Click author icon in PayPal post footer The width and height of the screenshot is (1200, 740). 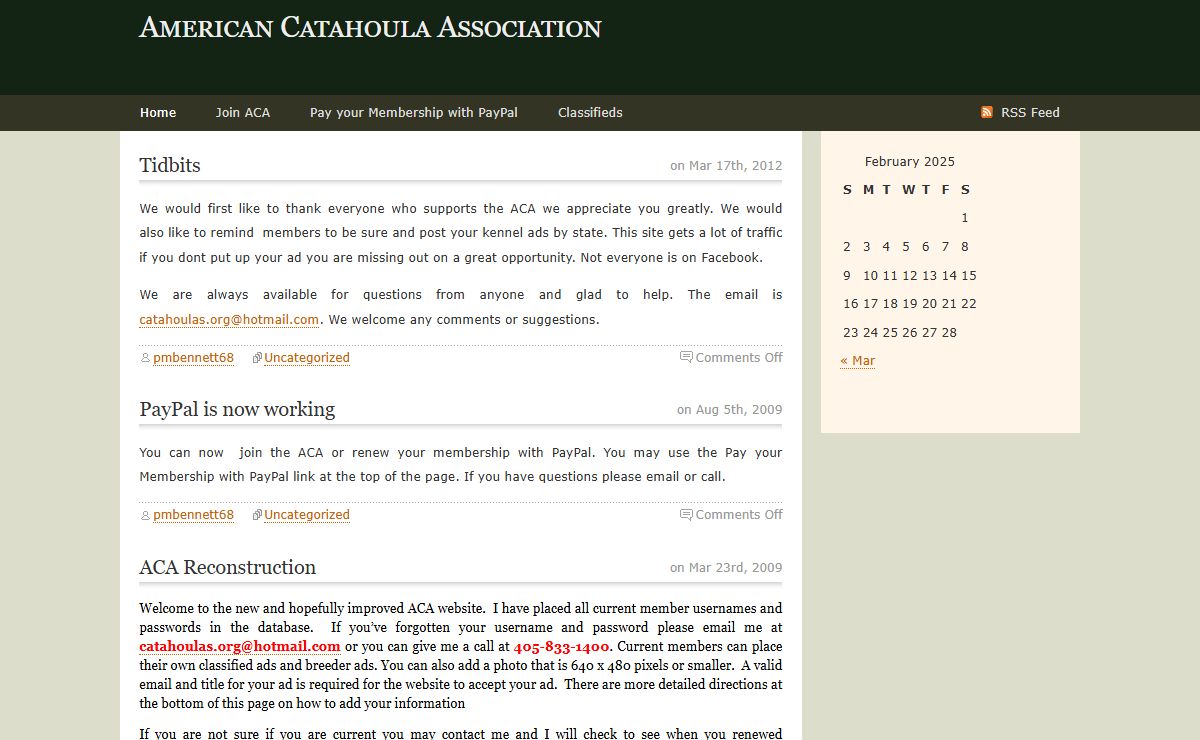[x=145, y=515]
